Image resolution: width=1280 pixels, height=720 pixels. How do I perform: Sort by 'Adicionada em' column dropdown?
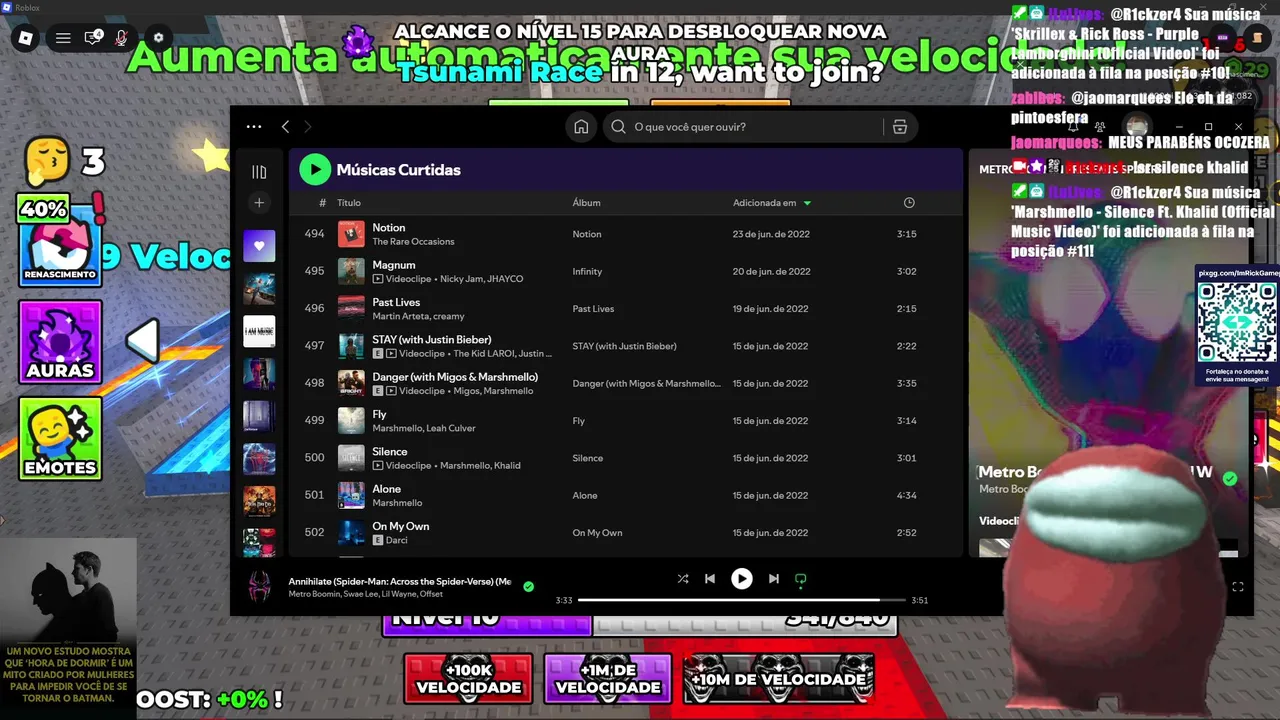coord(772,203)
